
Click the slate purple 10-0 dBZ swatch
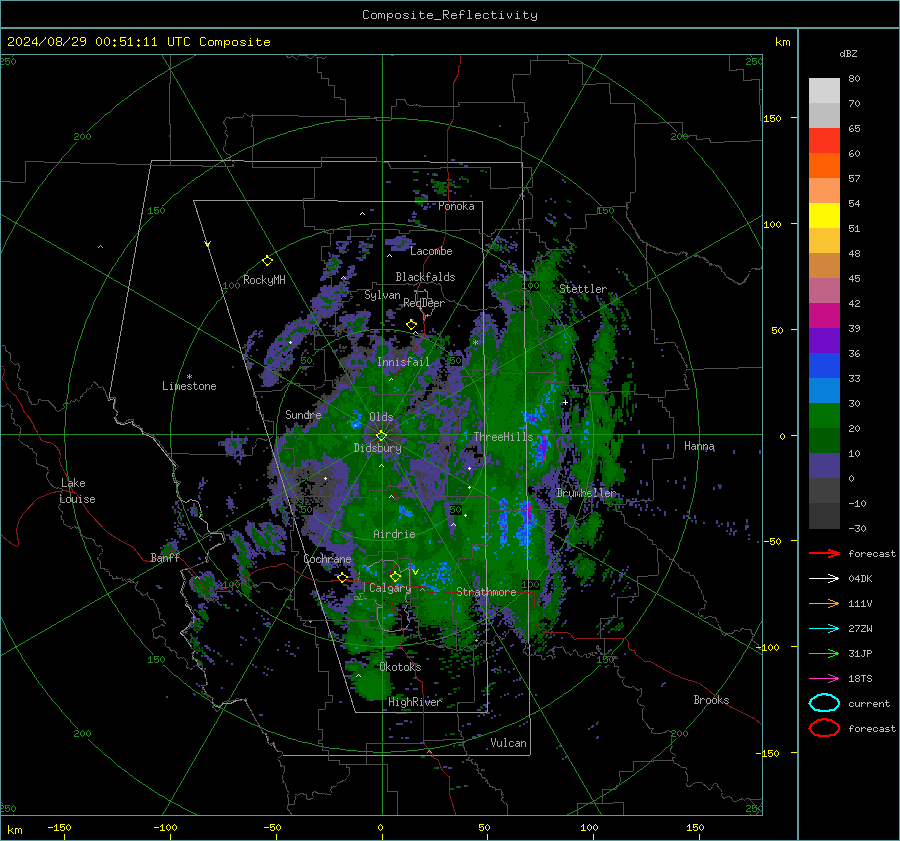coord(824,466)
